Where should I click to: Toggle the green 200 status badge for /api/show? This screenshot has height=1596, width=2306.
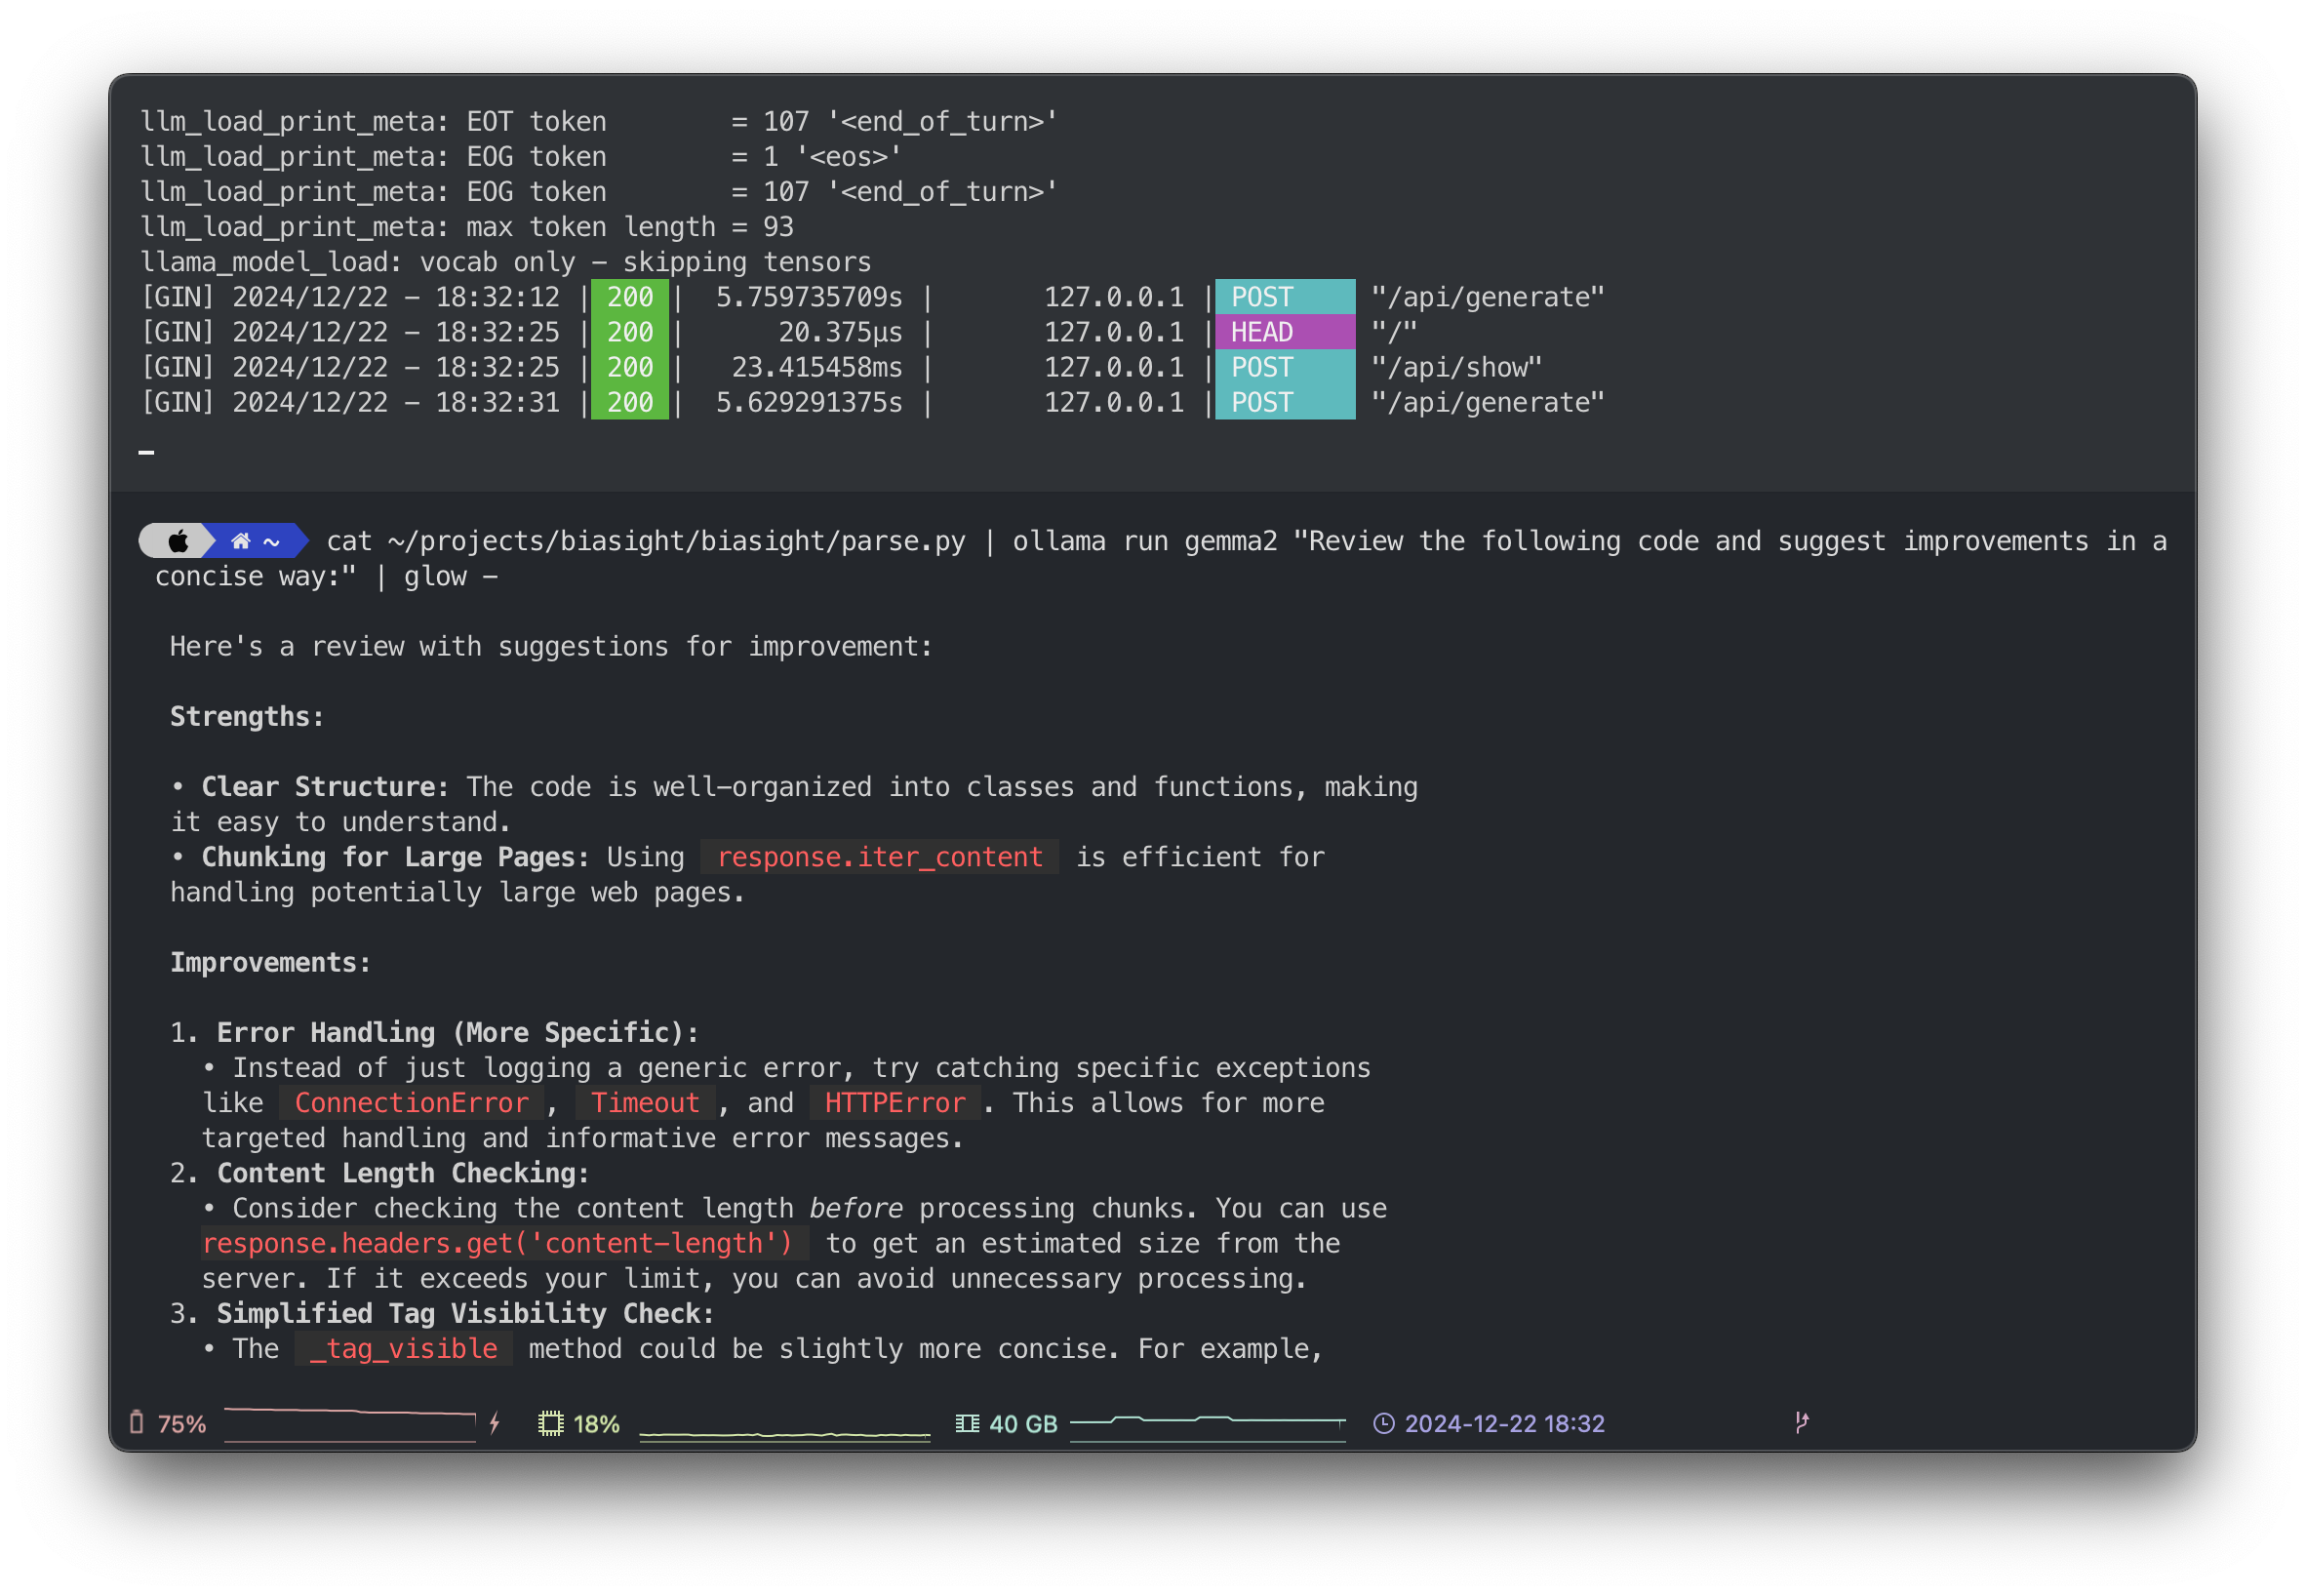[629, 367]
